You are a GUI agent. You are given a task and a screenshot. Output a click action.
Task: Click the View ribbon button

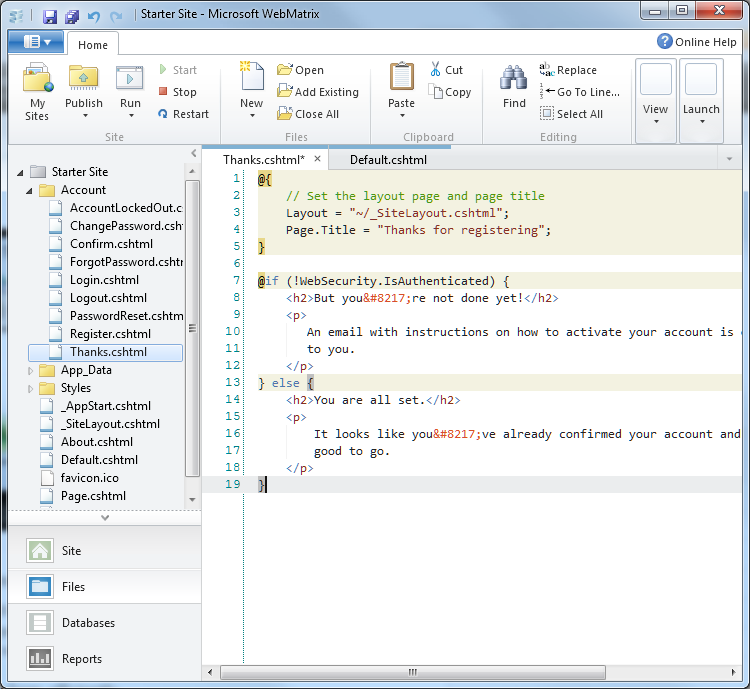click(x=655, y=100)
